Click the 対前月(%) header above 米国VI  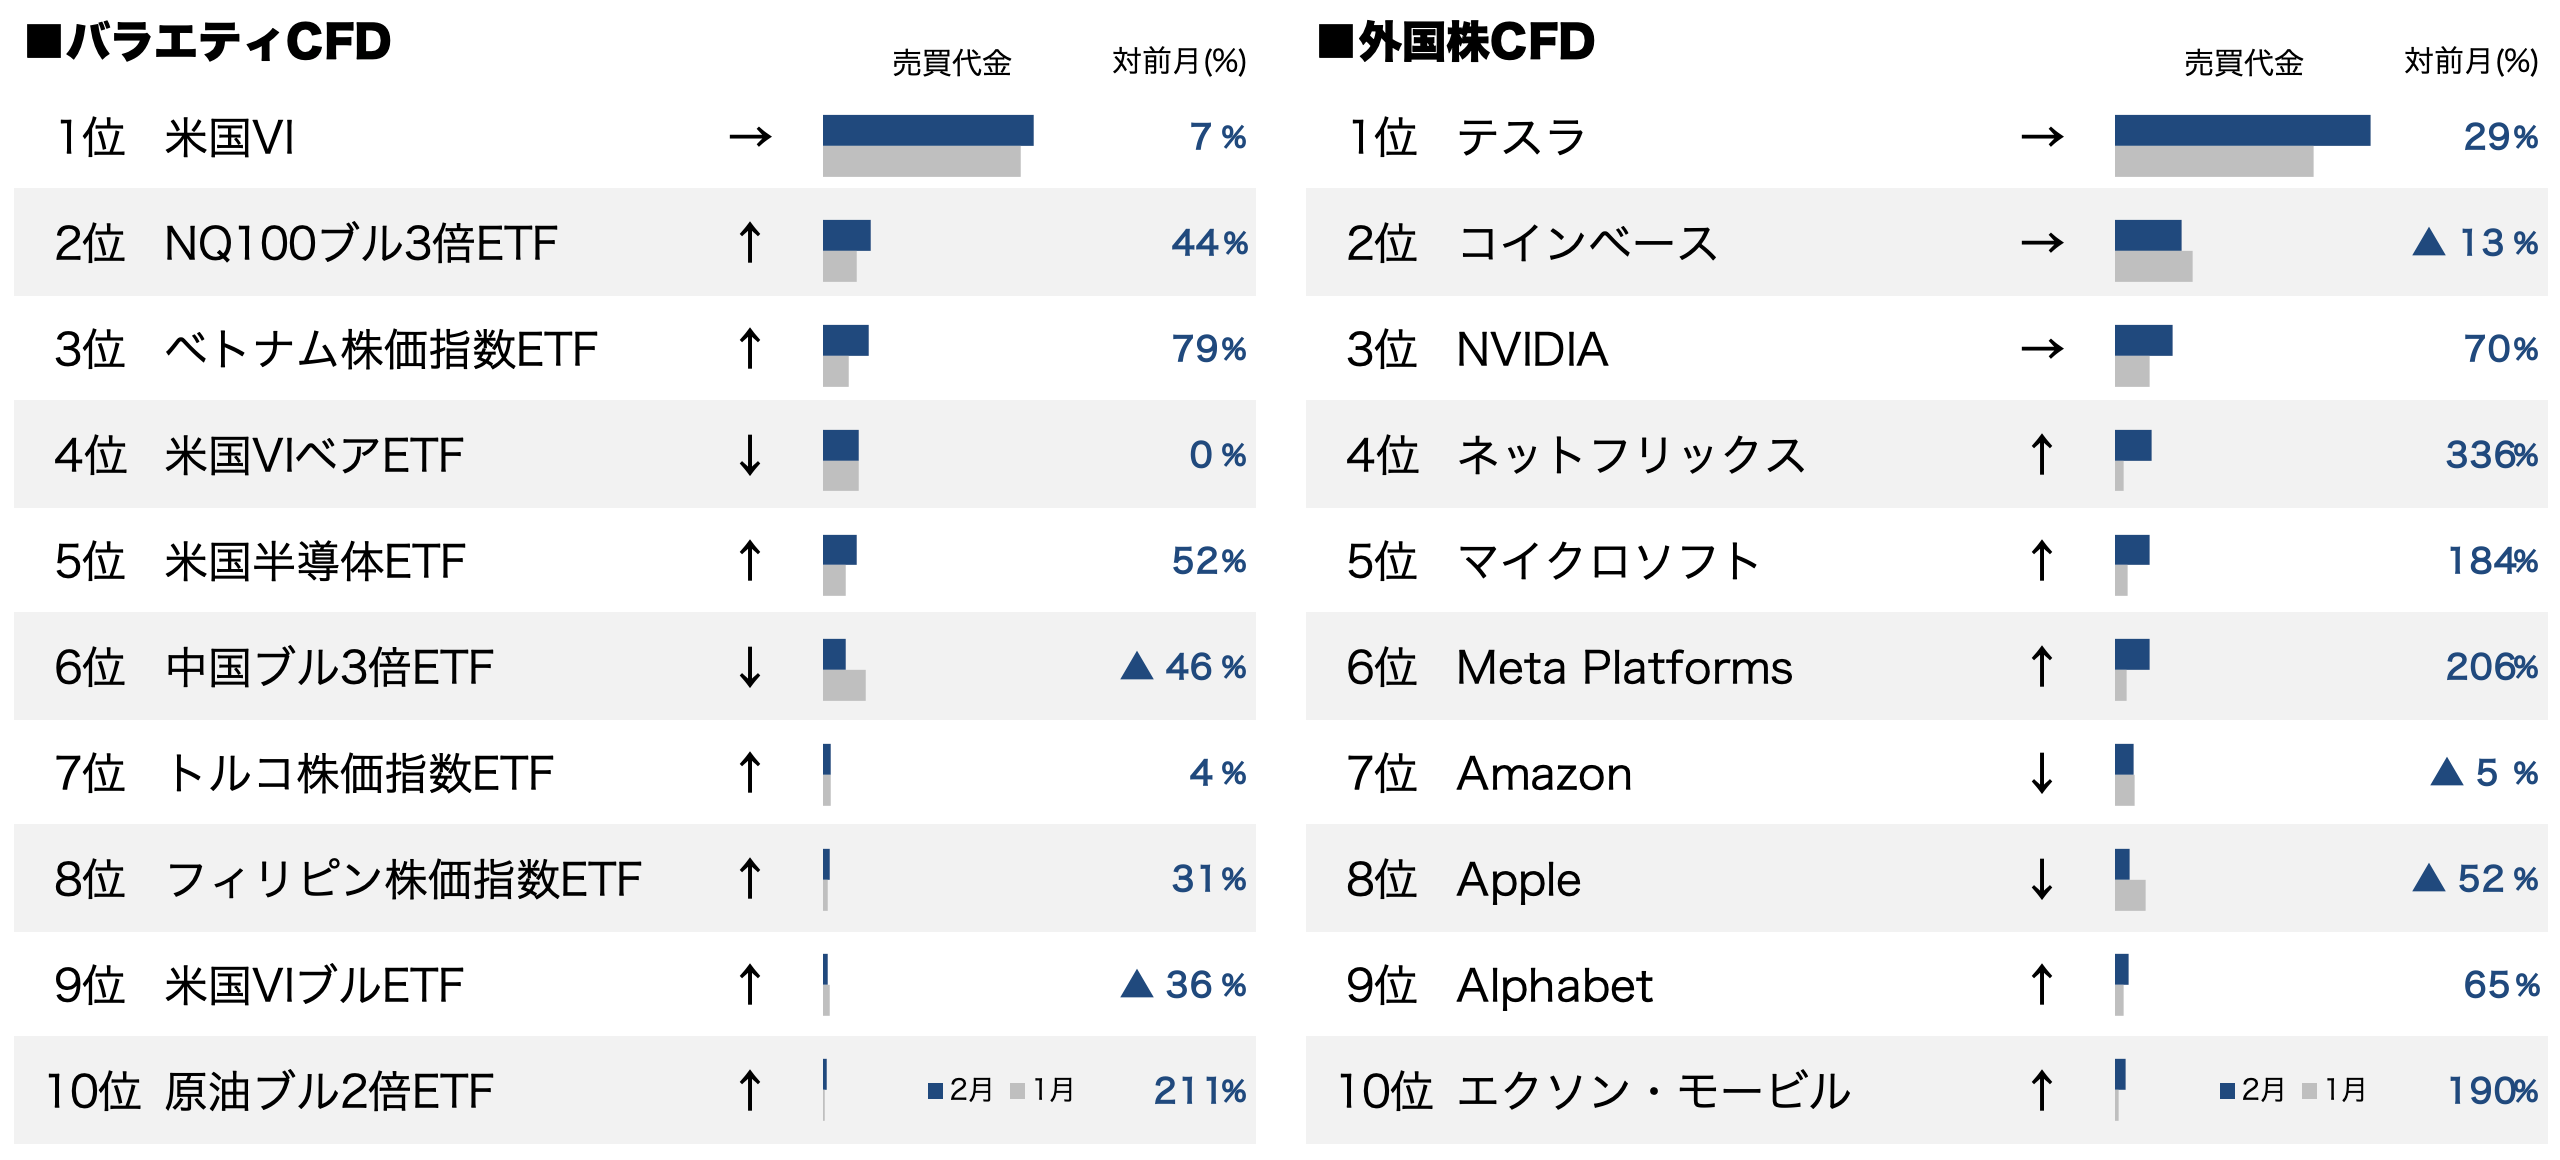pos(1179,62)
